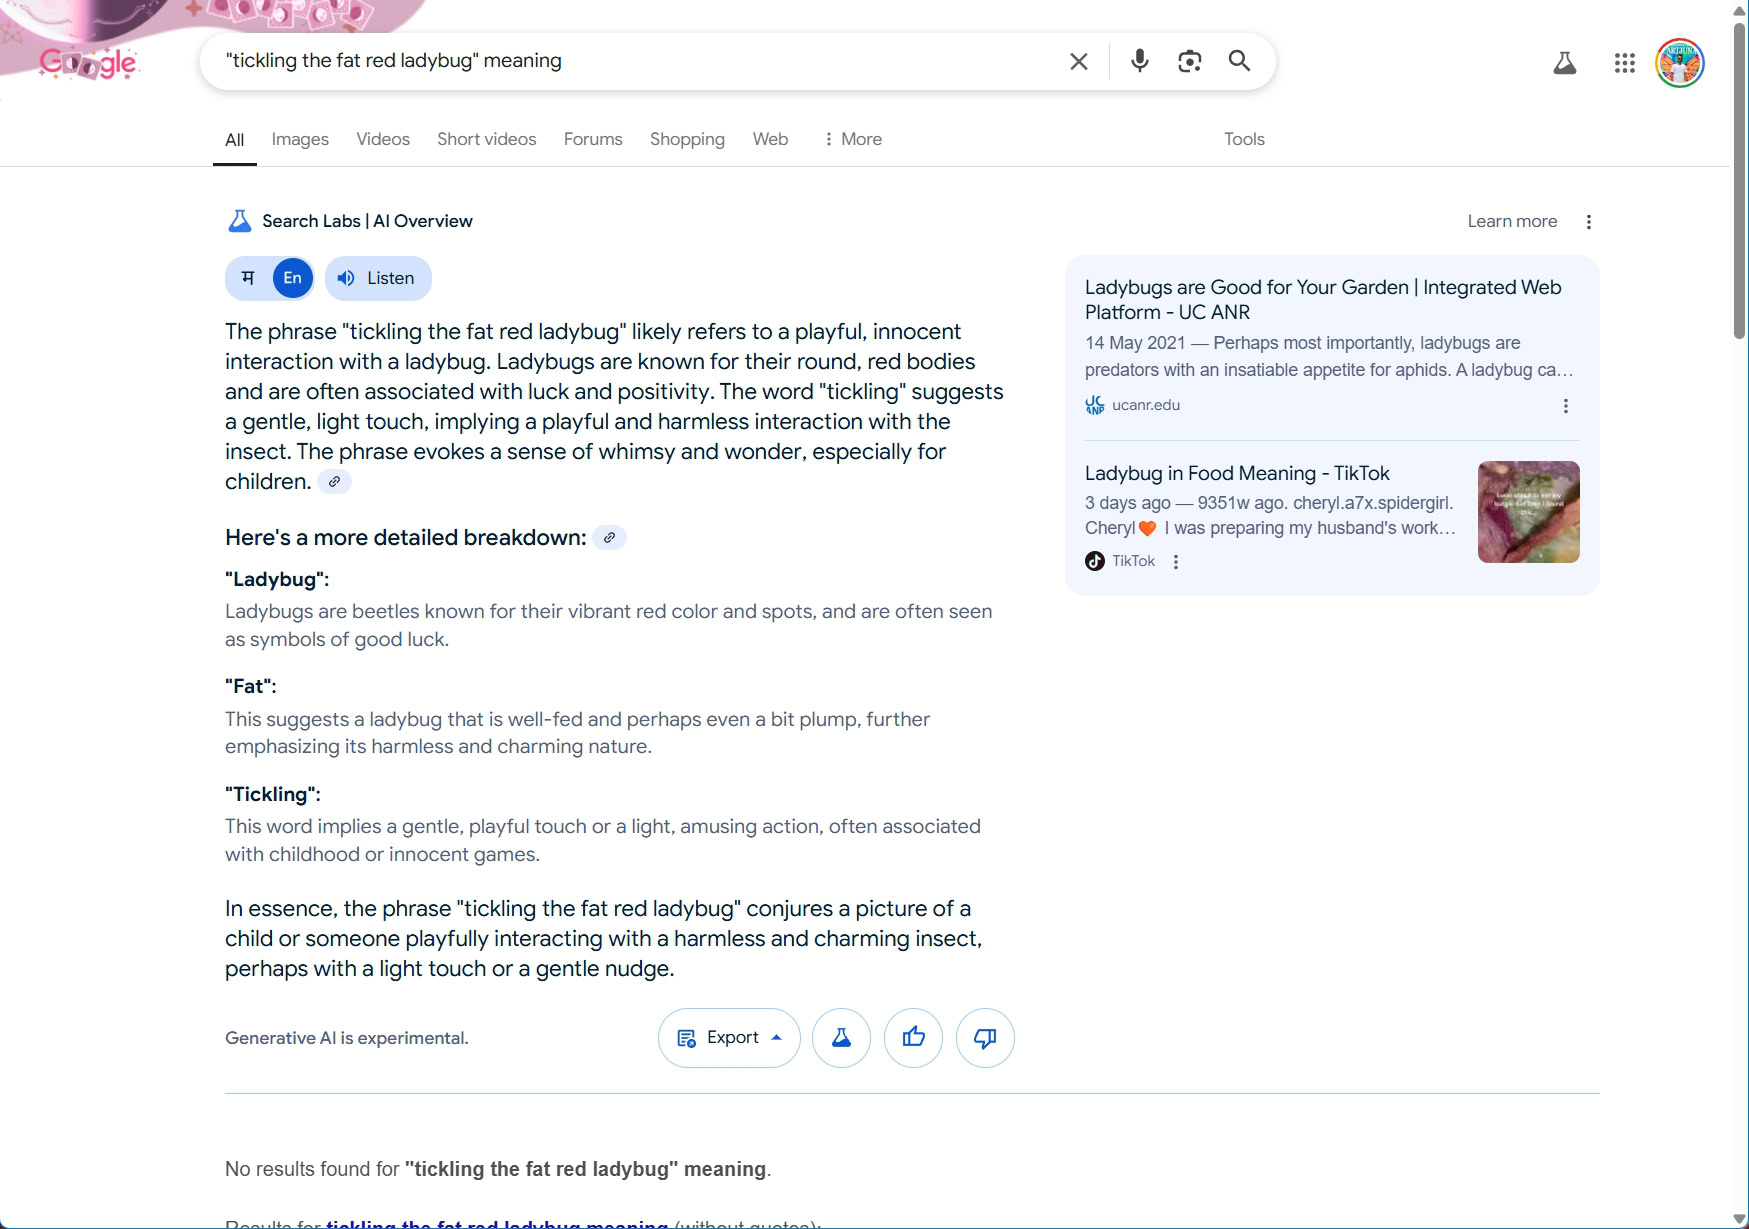This screenshot has width=1749, height=1229.
Task: Open the TikTok result thumbnail image
Action: click(x=1529, y=512)
